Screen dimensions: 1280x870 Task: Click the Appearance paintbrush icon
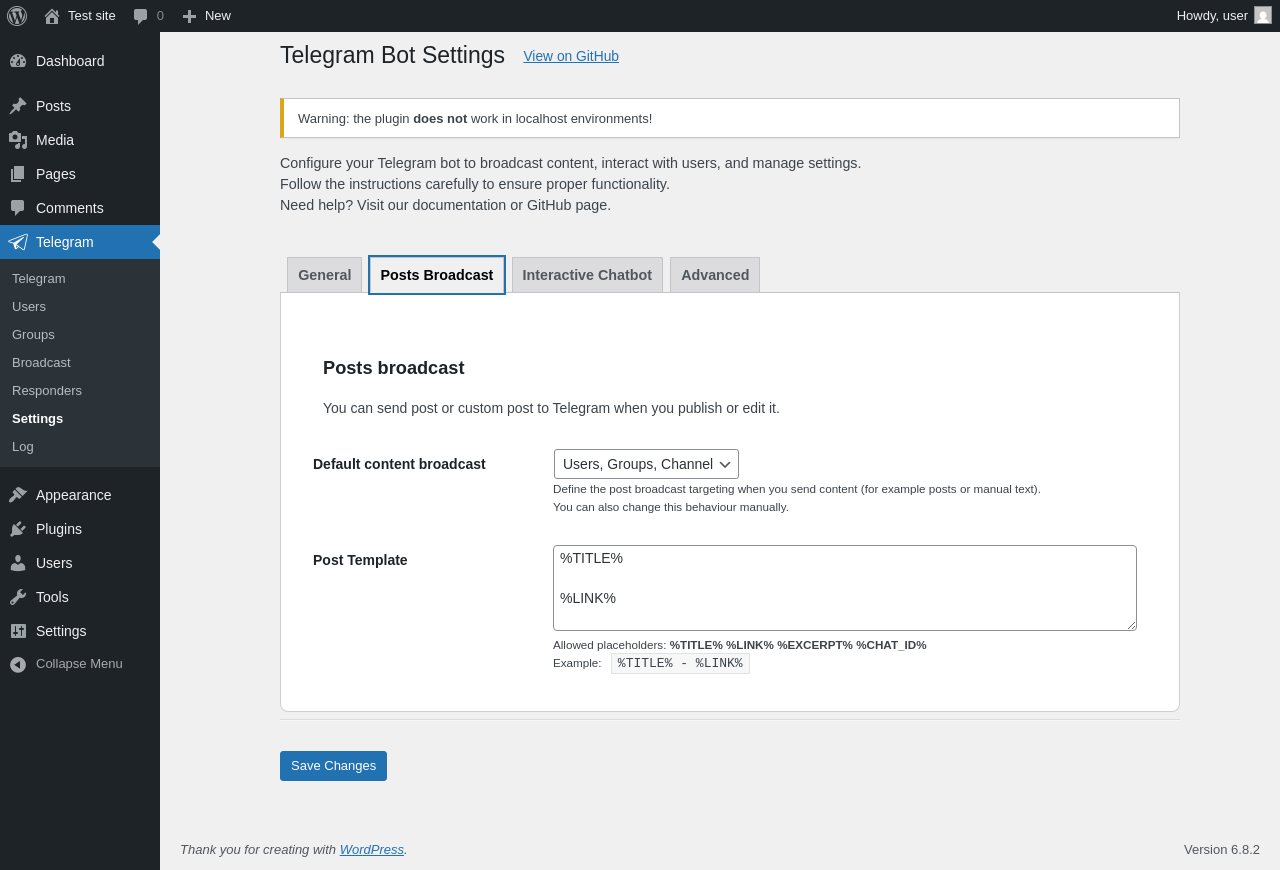pyautogui.click(x=18, y=495)
